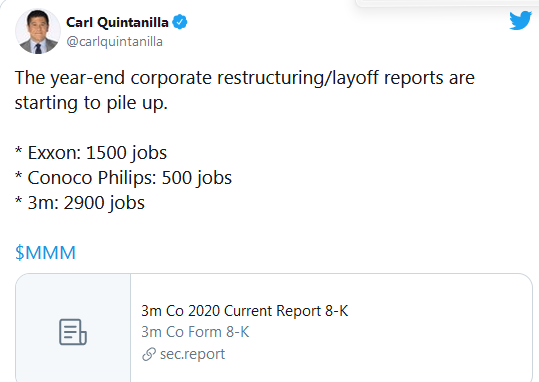Click the "Conoco Philips: 500 jobs" line
The height and width of the screenshot is (382, 539).
tap(123, 178)
